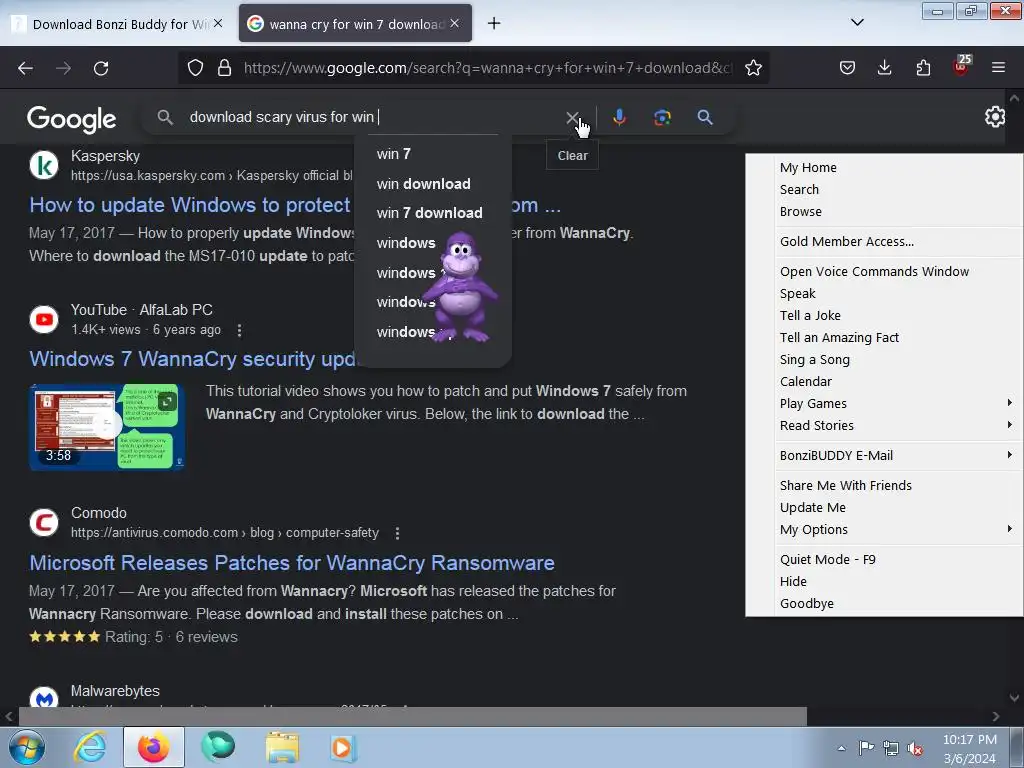
Task: Click the Google search input field
Action: point(372,118)
